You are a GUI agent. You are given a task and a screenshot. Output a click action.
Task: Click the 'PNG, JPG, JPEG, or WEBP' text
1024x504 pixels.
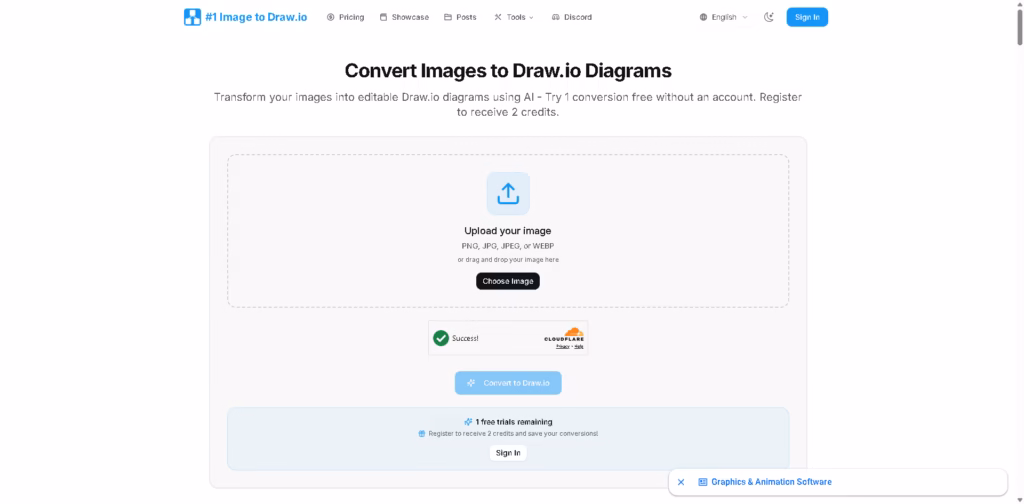pos(508,246)
